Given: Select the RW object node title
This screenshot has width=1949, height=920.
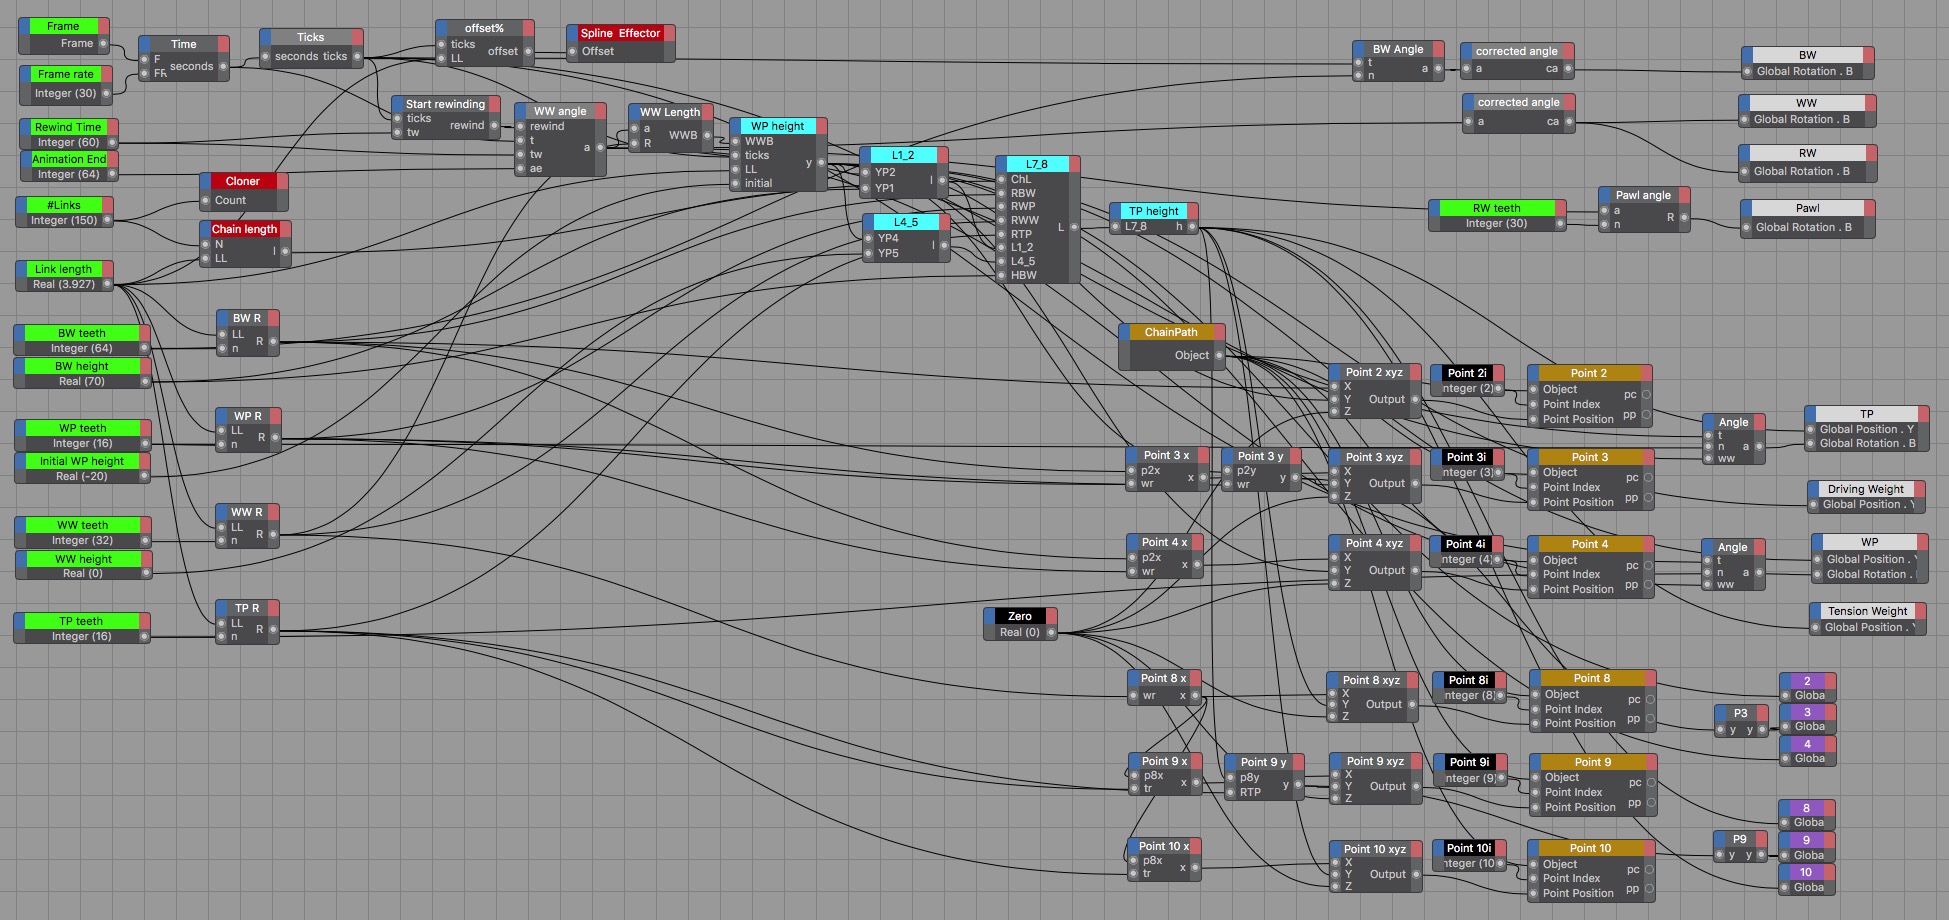Looking at the screenshot, I should (x=1807, y=153).
